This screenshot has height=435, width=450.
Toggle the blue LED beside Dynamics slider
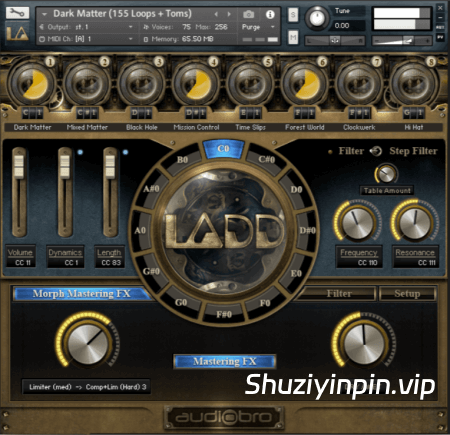80,152
